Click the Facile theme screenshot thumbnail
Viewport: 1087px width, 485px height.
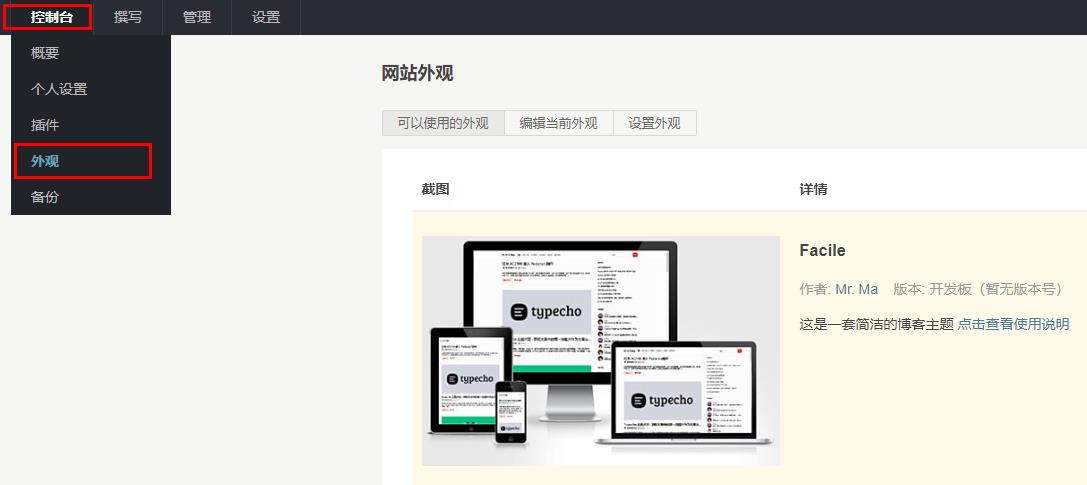pyautogui.click(x=600, y=351)
